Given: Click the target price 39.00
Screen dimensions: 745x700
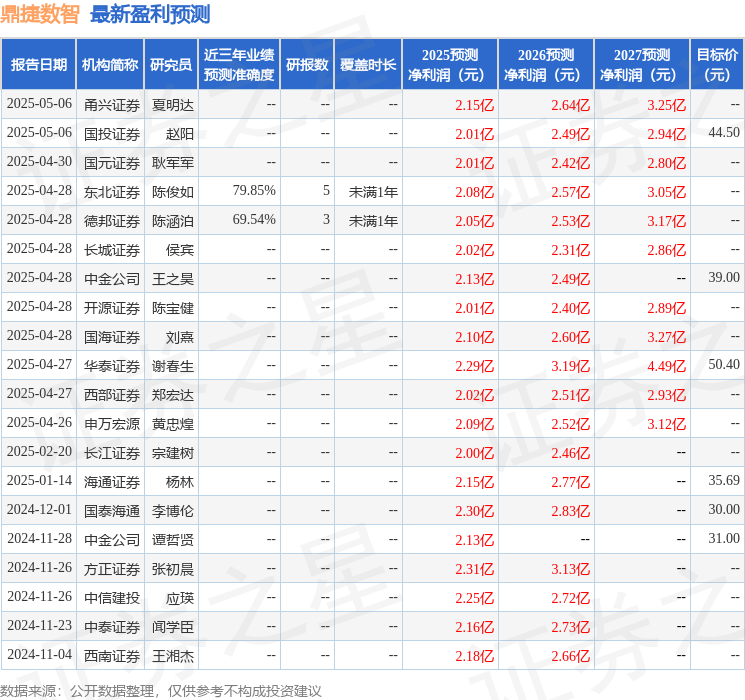Looking at the screenshot, I should click(724, 278).
